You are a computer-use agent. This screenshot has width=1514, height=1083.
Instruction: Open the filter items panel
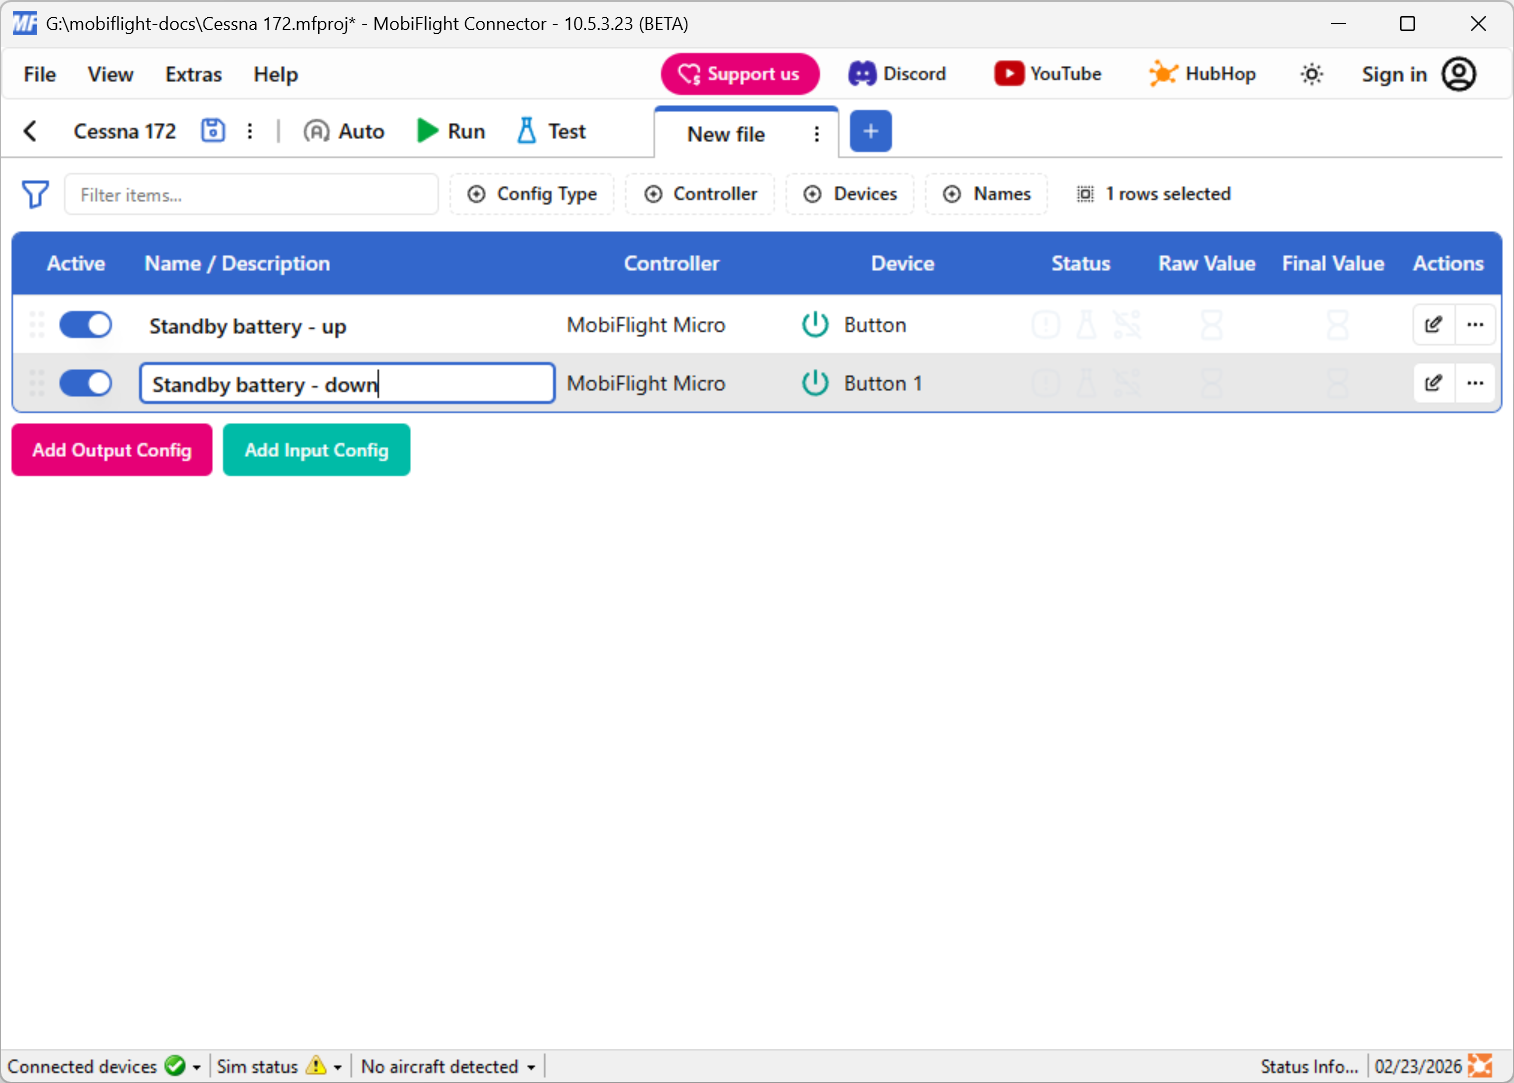35,194
